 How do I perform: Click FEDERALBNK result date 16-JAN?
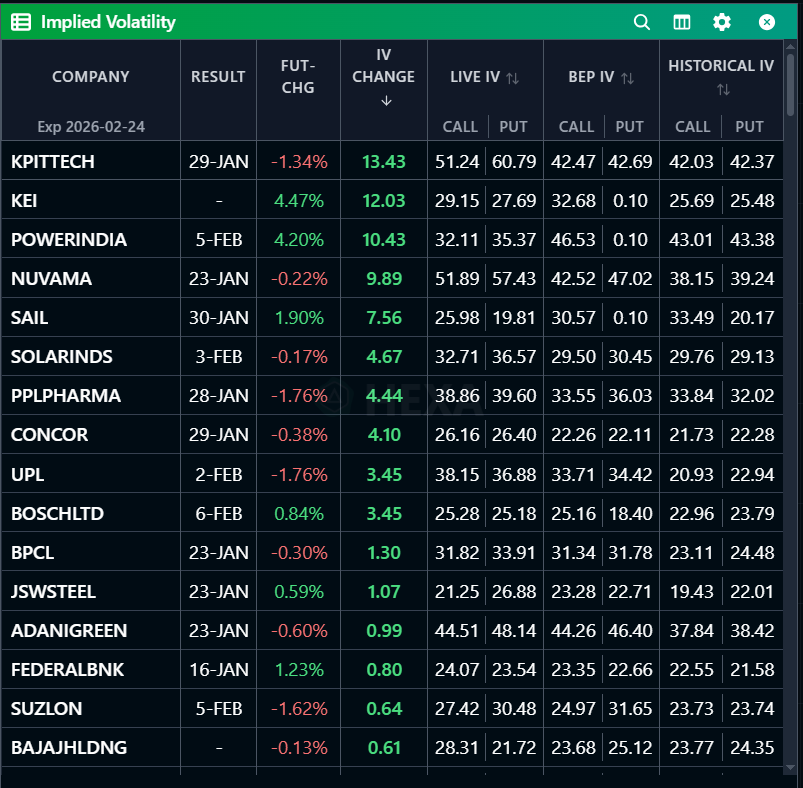(x=219, y=670)
